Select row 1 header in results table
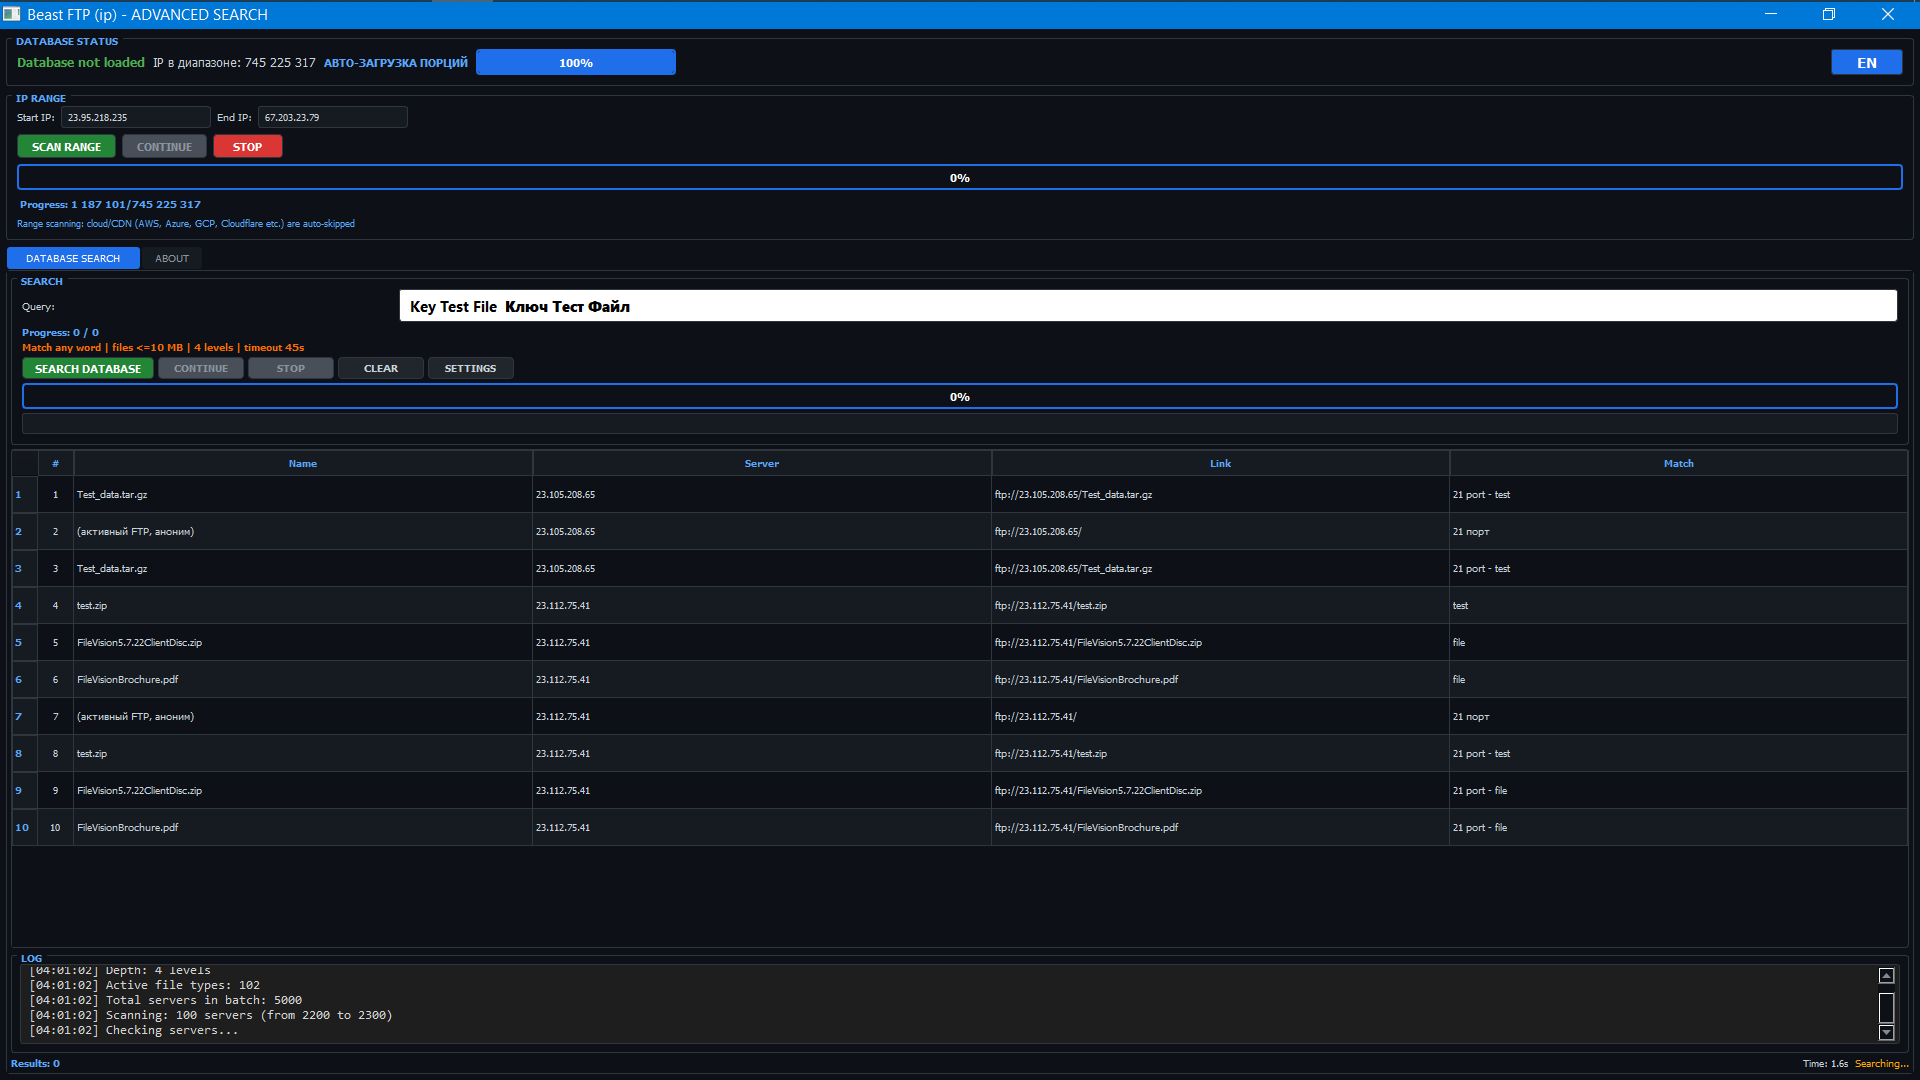Viewport: 1920px width, 1080px height. [24, 494]
